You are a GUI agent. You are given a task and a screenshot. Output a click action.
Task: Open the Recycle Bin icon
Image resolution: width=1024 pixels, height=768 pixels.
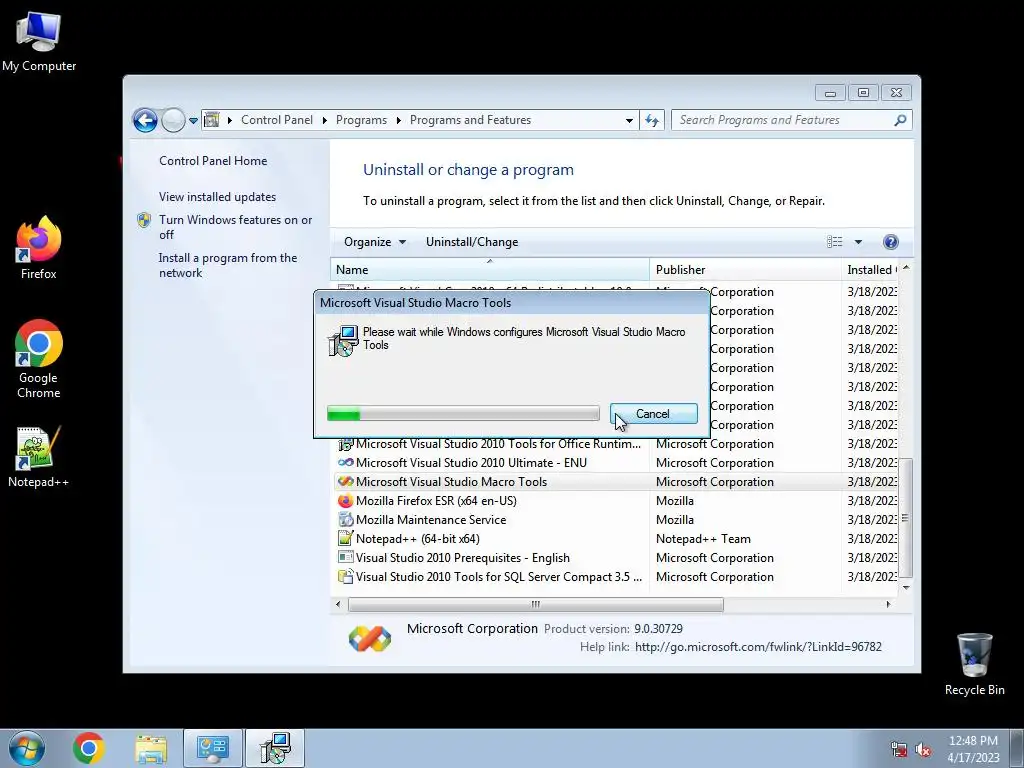(x=974, y=664)
